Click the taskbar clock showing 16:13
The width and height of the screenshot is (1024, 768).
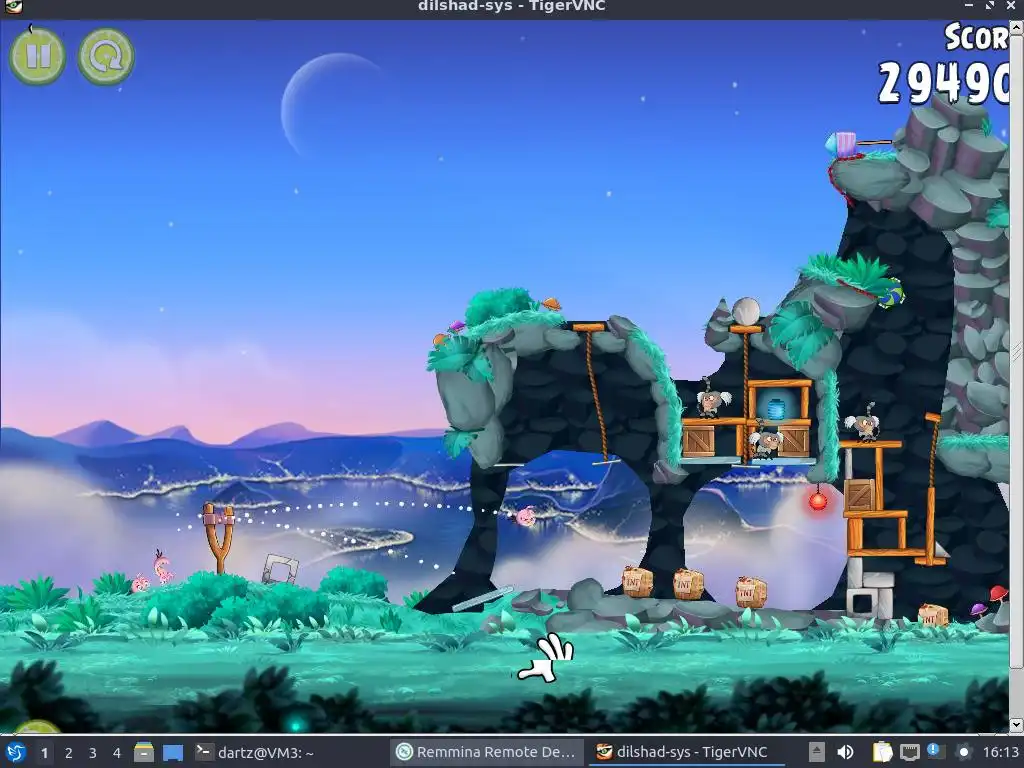(x=1001, y=752)
